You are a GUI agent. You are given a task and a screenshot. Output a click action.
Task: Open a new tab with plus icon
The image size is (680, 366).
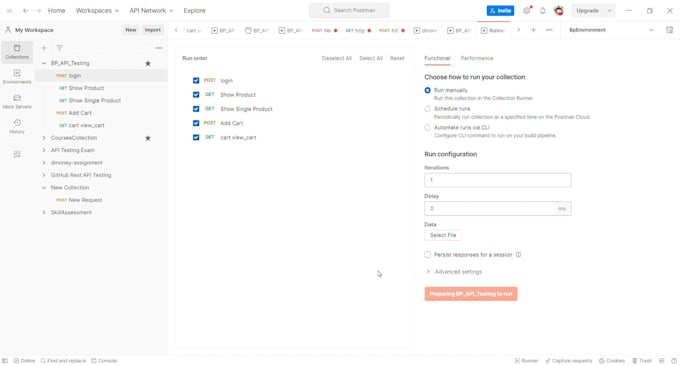[533, 30]
